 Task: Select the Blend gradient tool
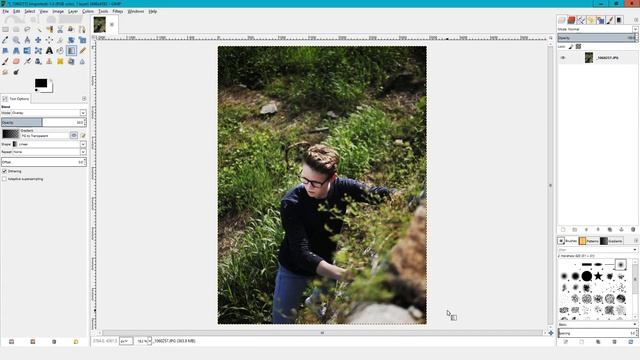[x=71, y=51]
